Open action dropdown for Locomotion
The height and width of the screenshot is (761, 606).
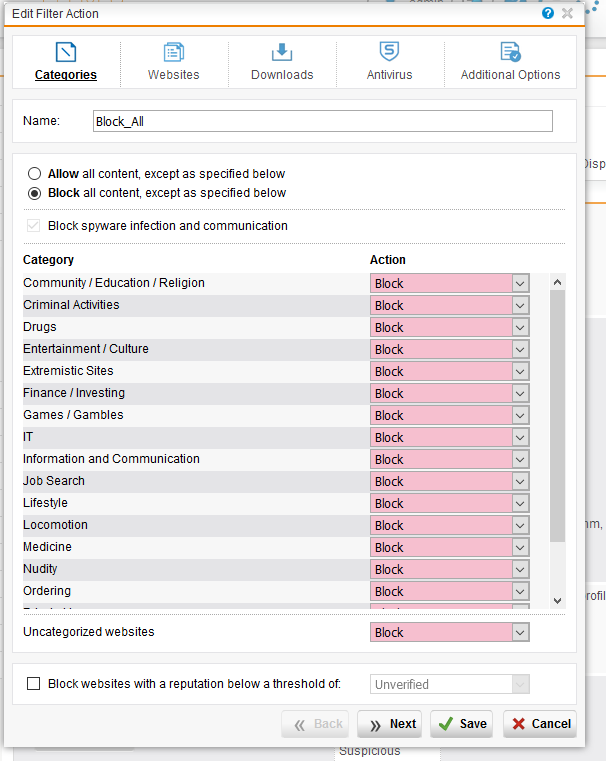[x=450, y=525]
